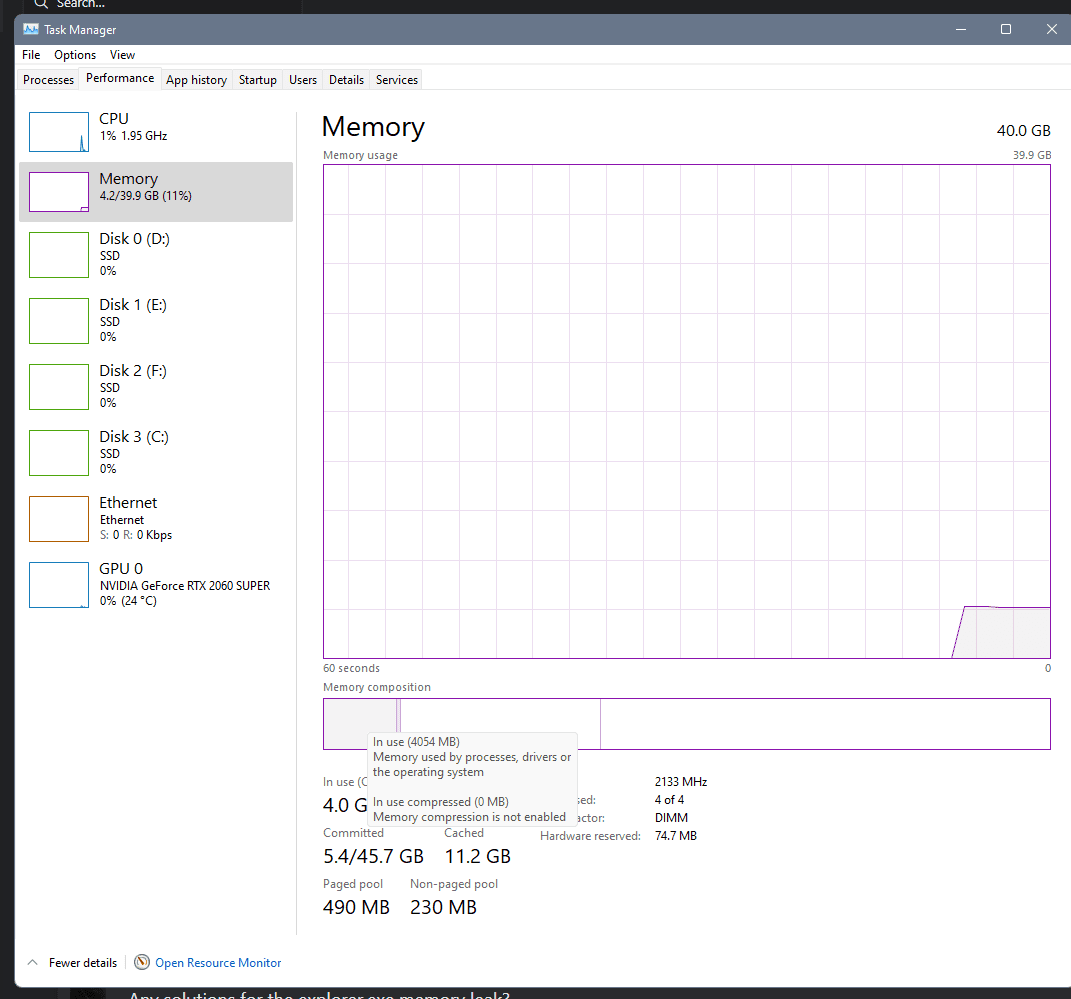This screenshot has width=1071, height=999.
Task: Switch to the Processes tab
Action: pyautogui.click(x=48, y=80)
